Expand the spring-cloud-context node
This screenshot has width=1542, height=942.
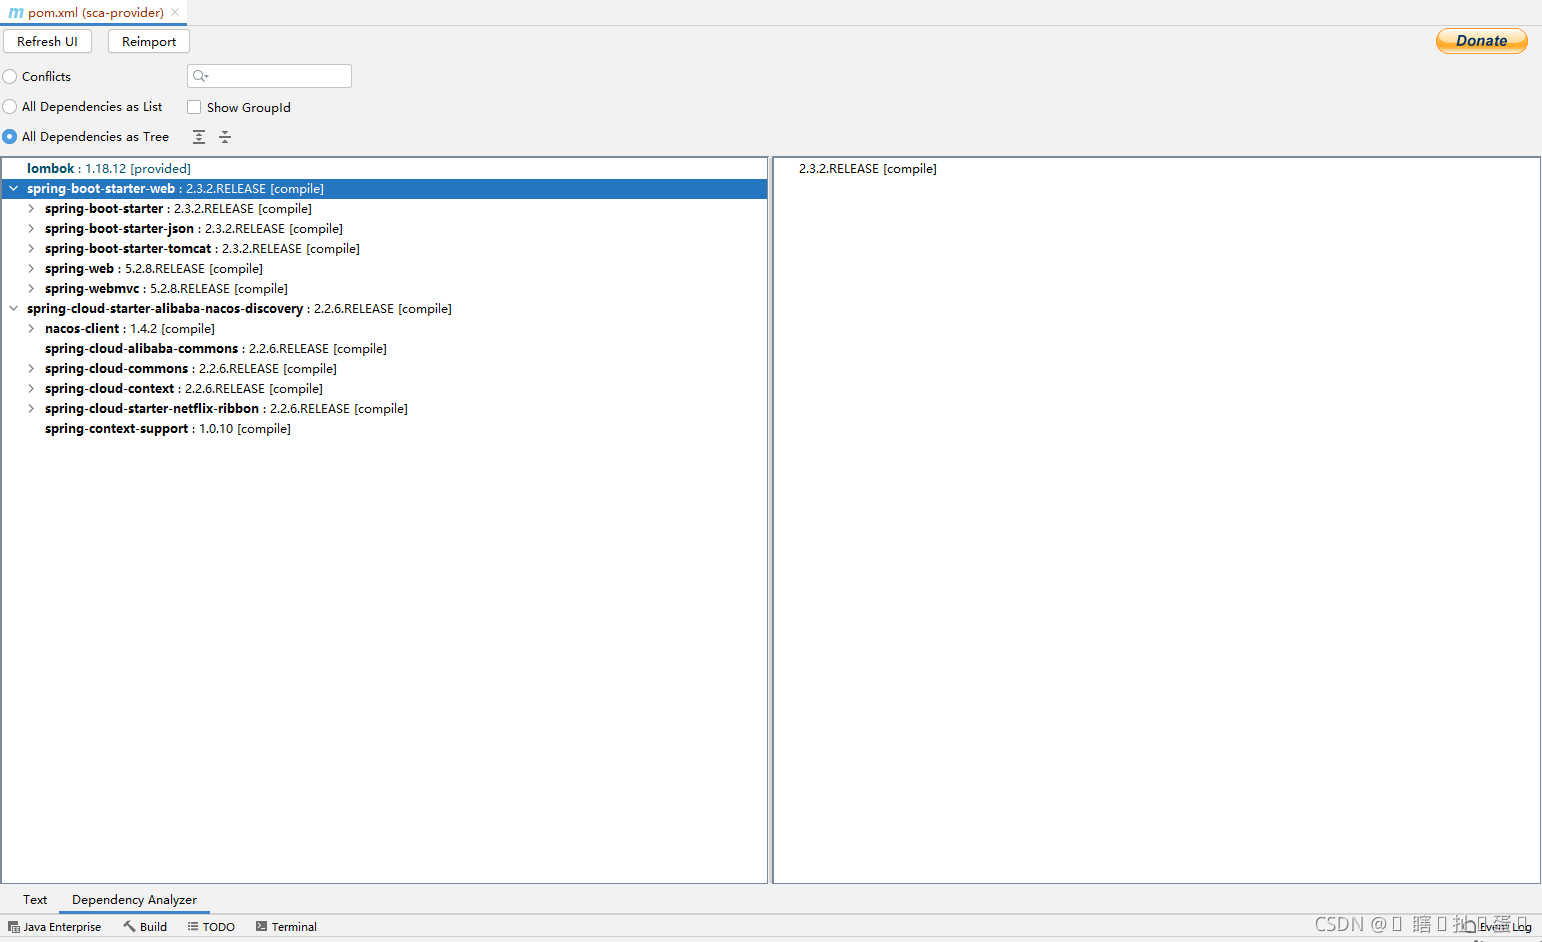[31, 389]
